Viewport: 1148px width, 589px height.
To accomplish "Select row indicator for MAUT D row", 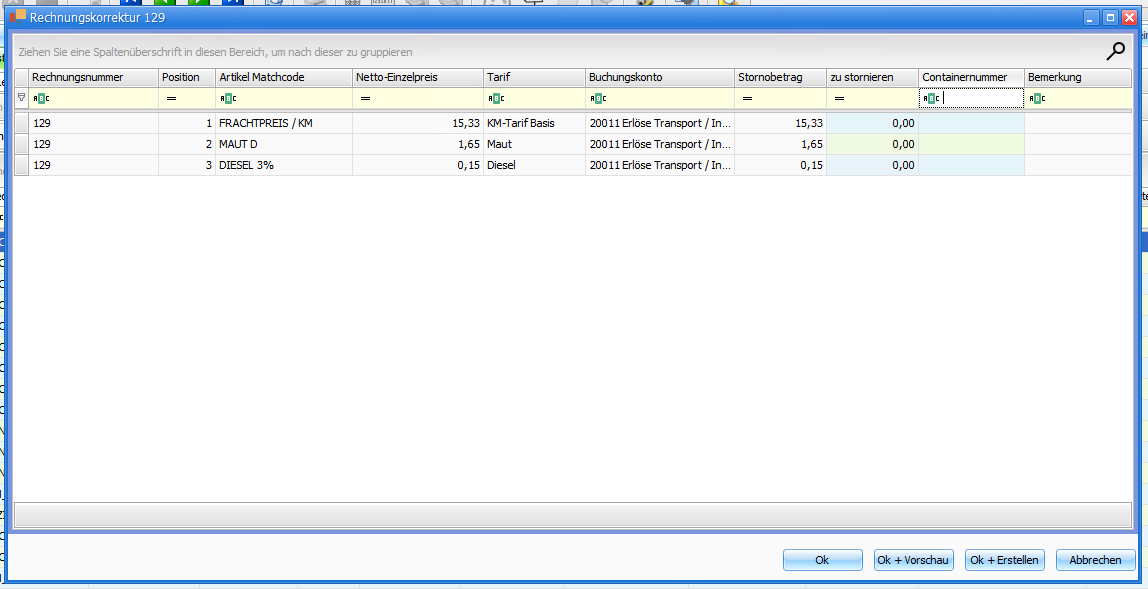I will point(22,144).
